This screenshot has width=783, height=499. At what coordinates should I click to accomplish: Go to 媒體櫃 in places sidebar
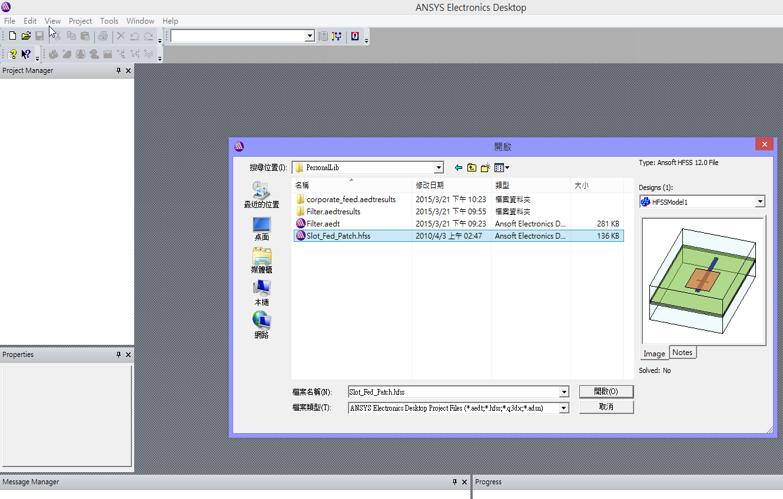(261, 261)
